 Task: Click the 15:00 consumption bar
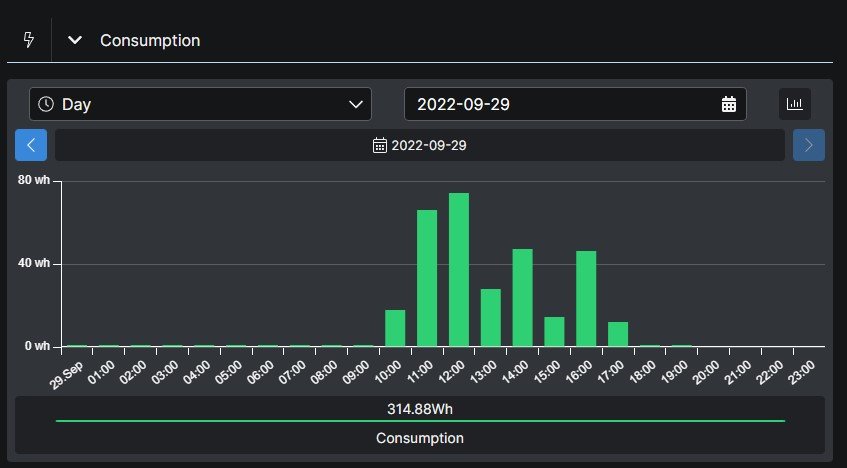(554, 332)
